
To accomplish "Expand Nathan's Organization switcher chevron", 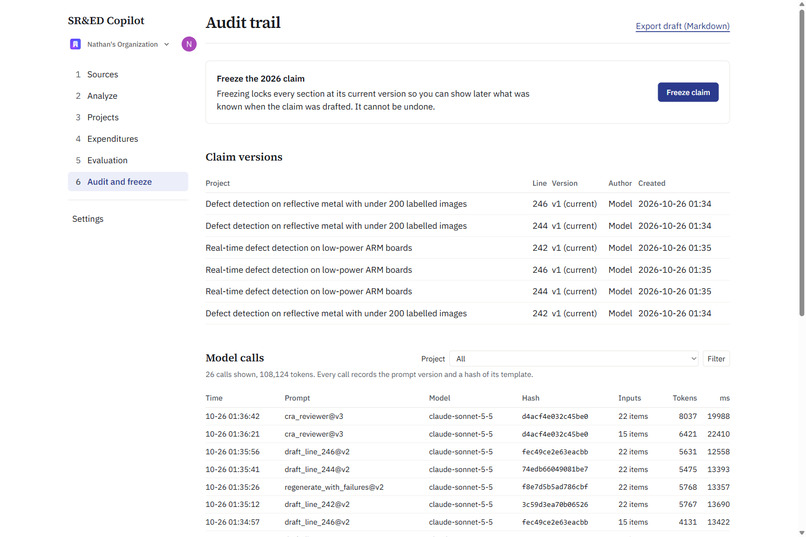I will click(x=167, y=44).
